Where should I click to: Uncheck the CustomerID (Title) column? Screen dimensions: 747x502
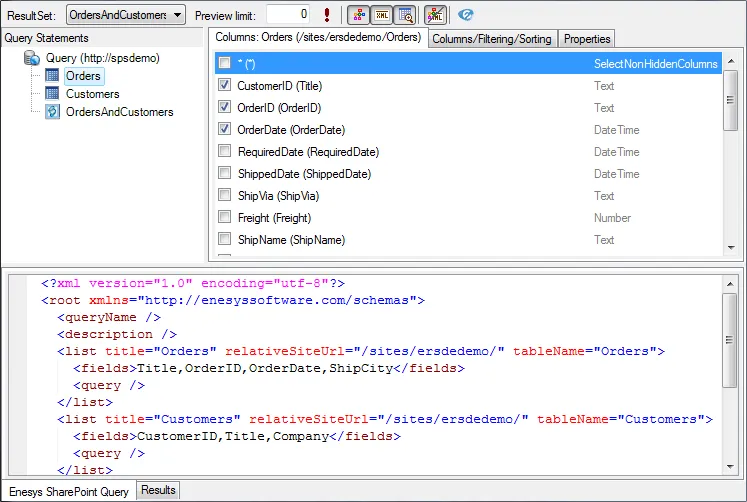pos(225,86)
